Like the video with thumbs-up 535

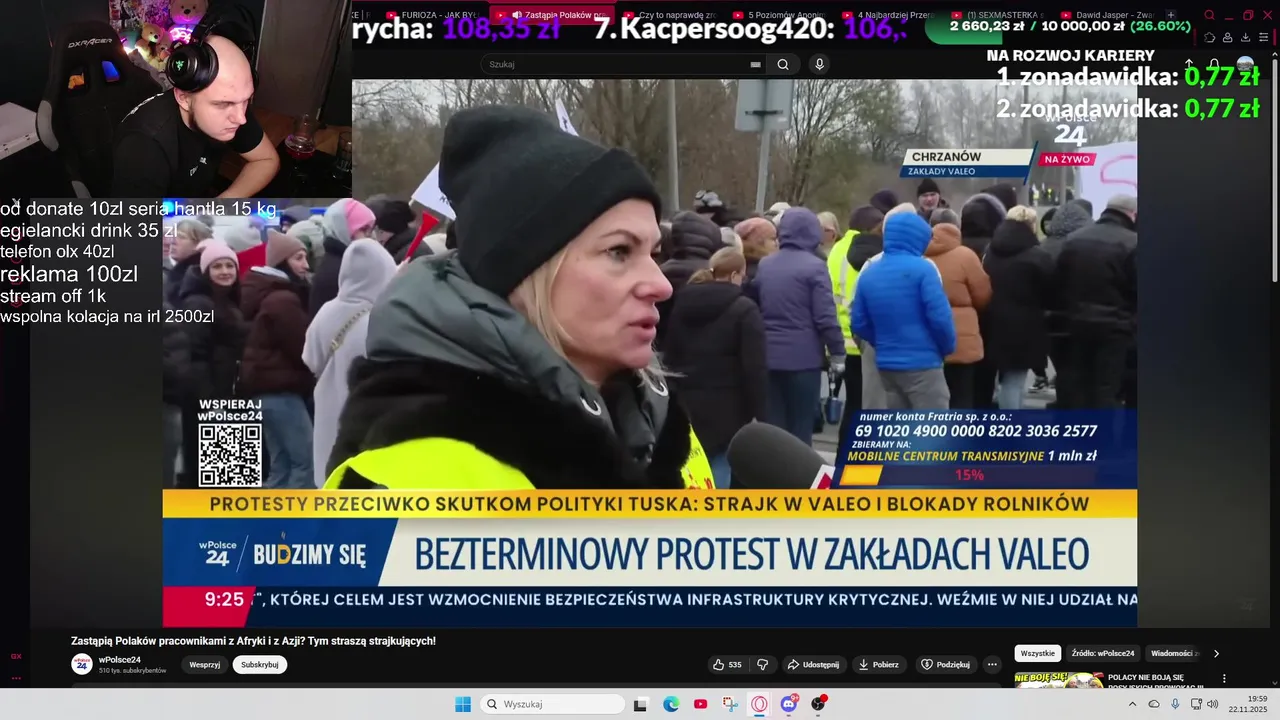coord(727,664)
